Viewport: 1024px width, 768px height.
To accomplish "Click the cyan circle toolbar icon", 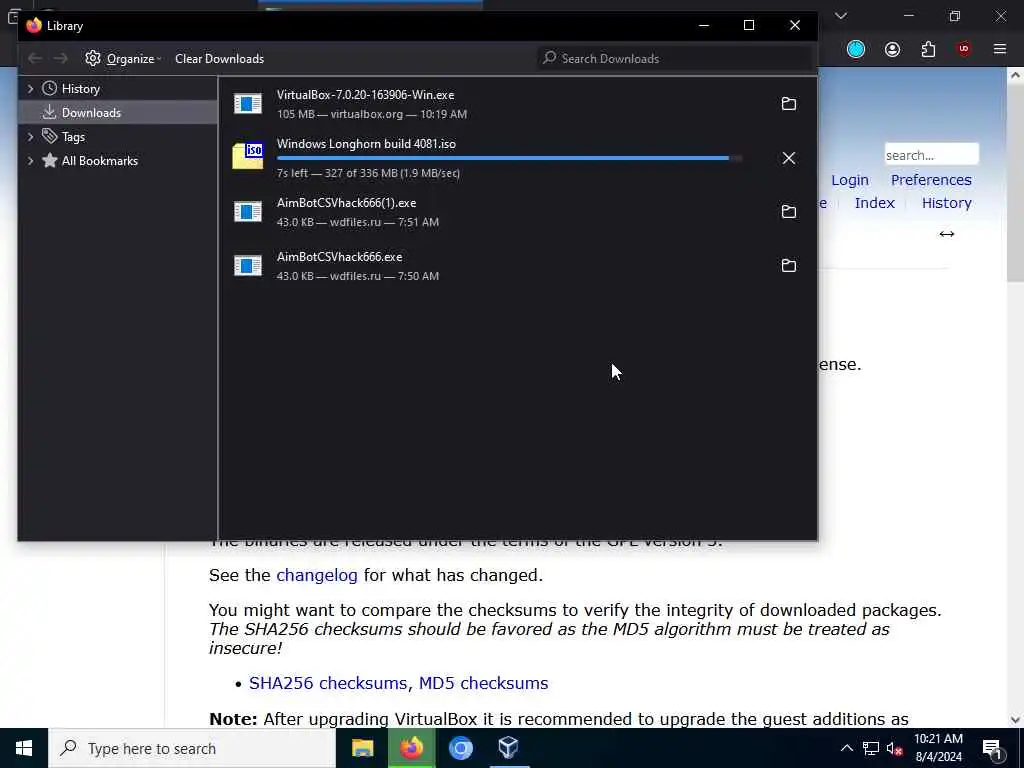I will pyautogui.click(x=856, y=49).
